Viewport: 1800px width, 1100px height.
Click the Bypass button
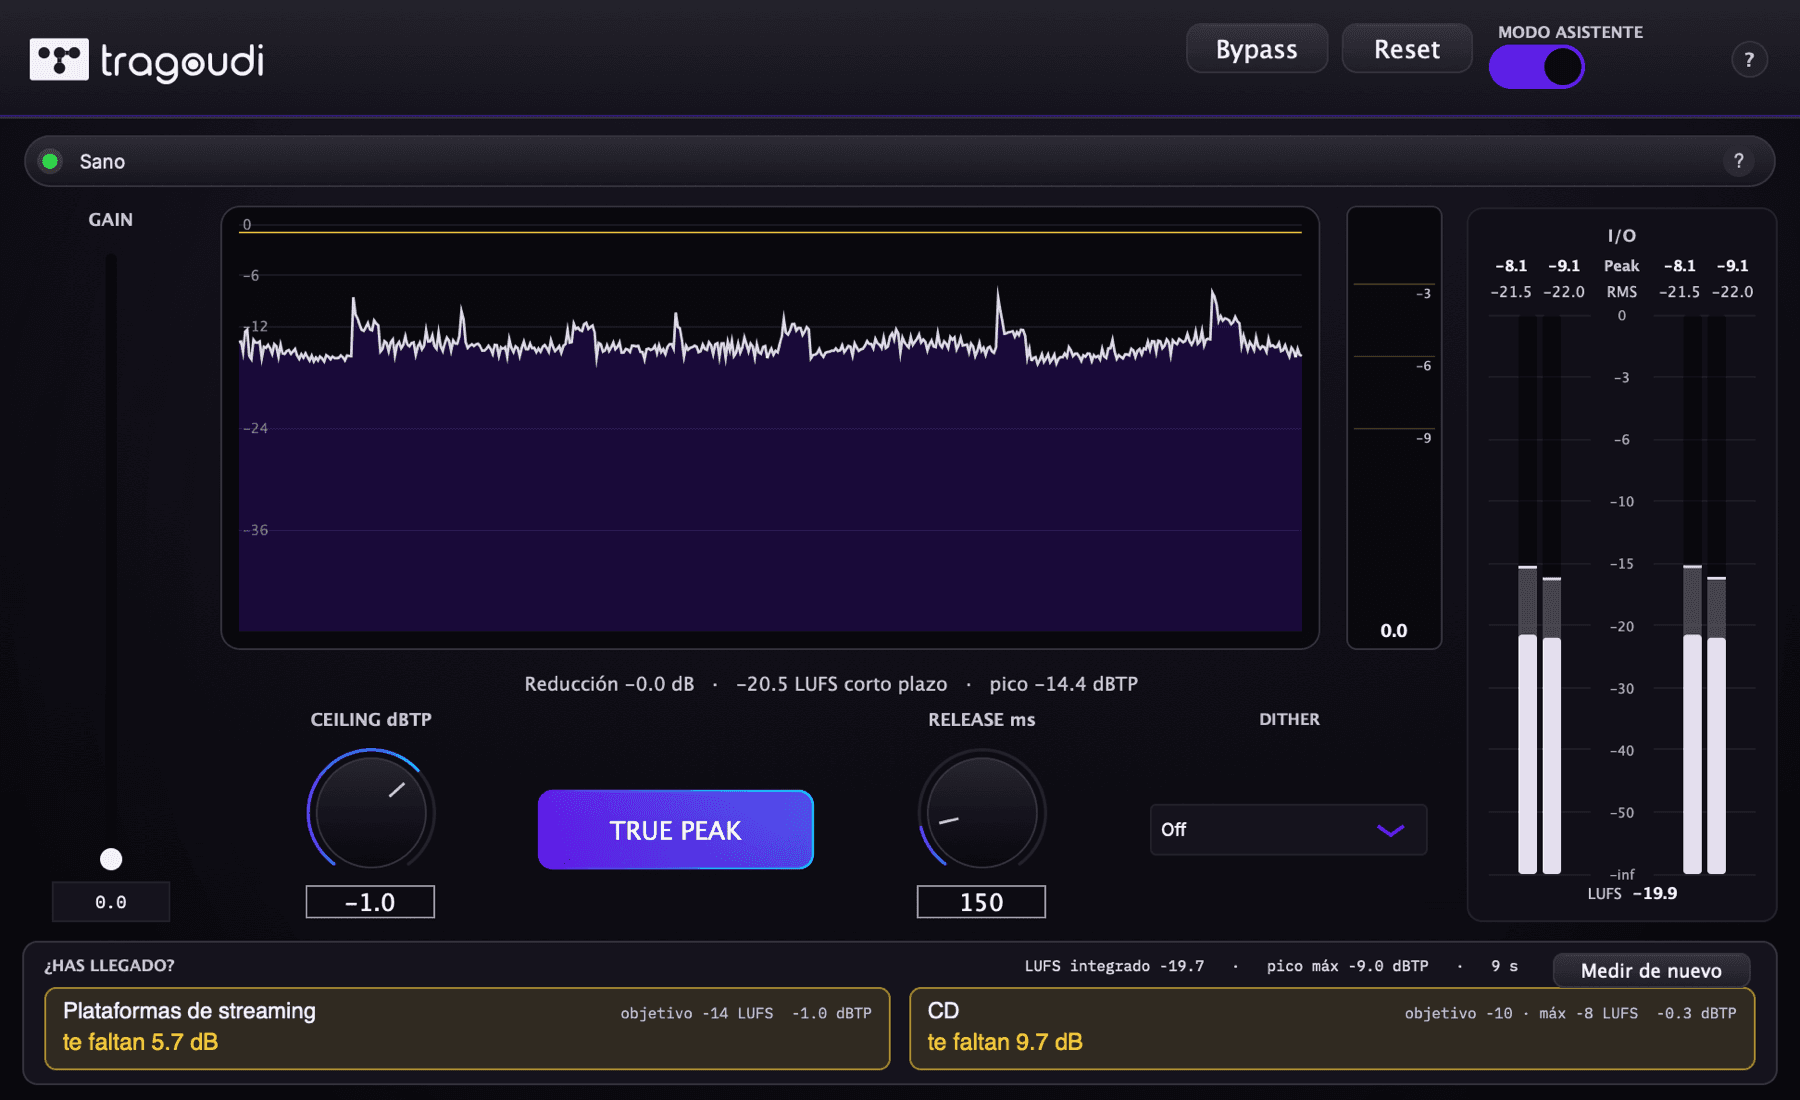pos(1257,49)
